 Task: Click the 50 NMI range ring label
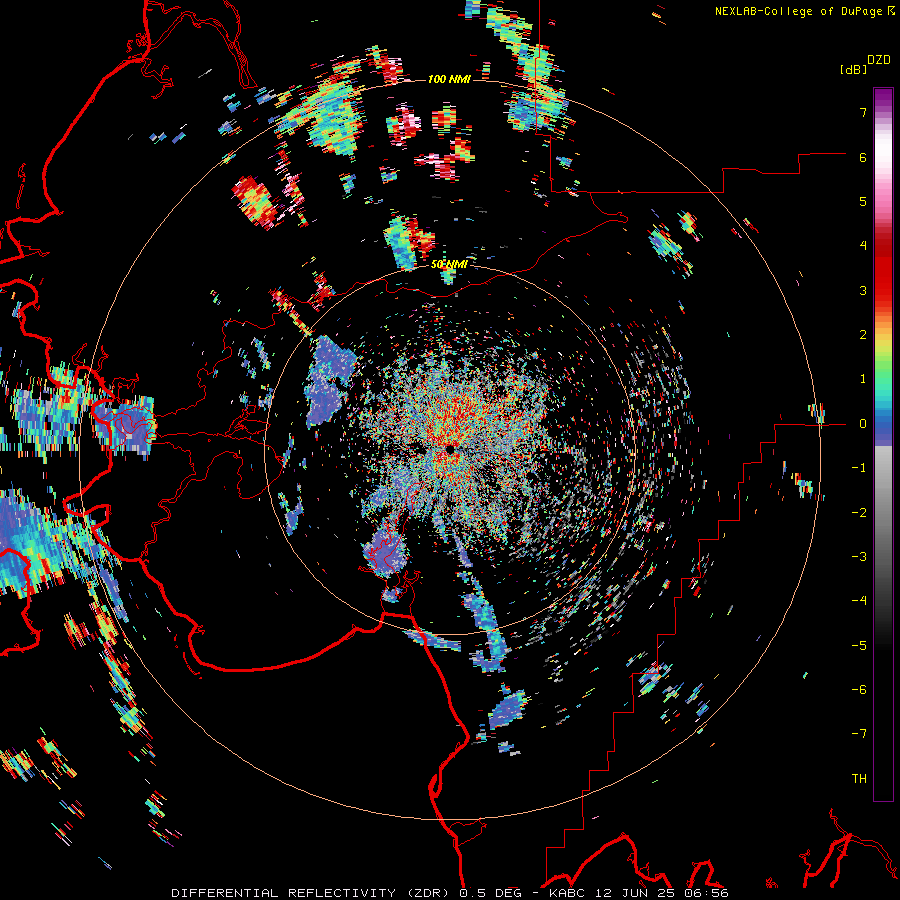(x=449, y=265)
